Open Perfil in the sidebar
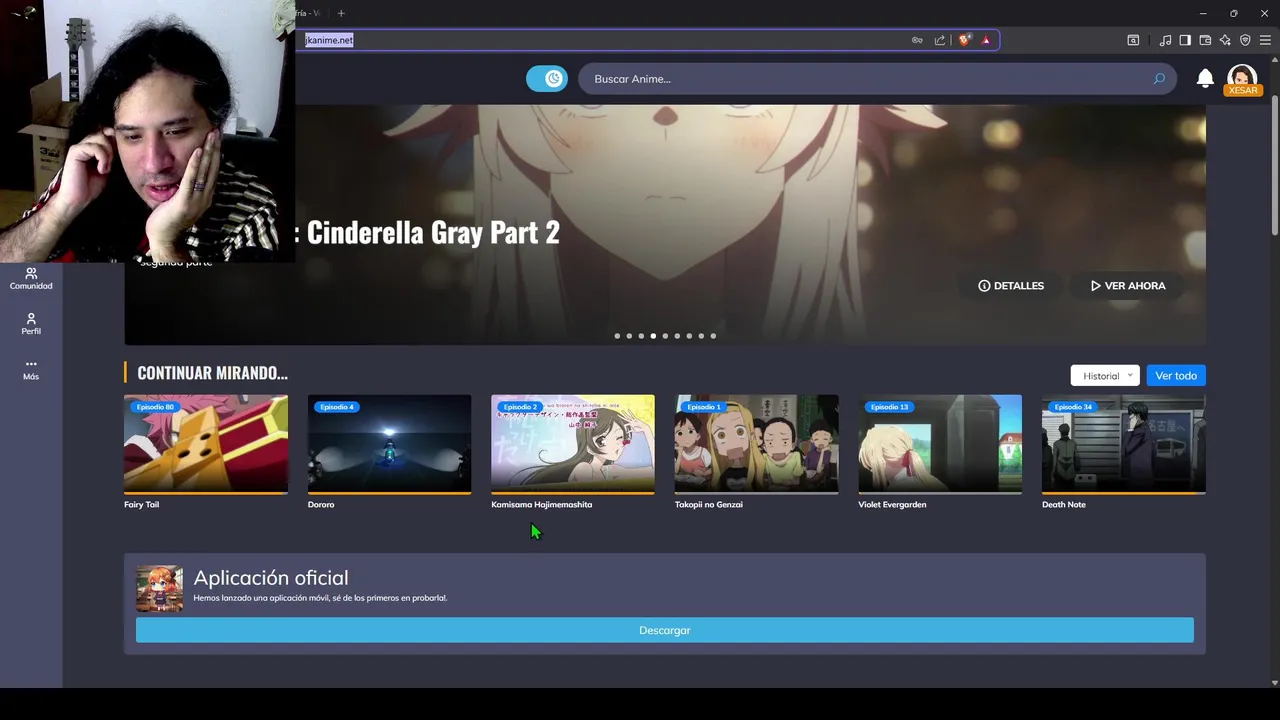 point(31,324)
